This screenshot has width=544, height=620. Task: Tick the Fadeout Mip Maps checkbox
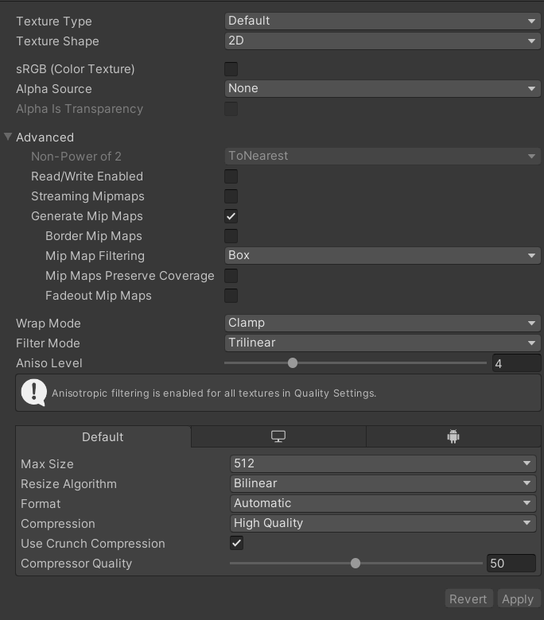coord(231,295)
